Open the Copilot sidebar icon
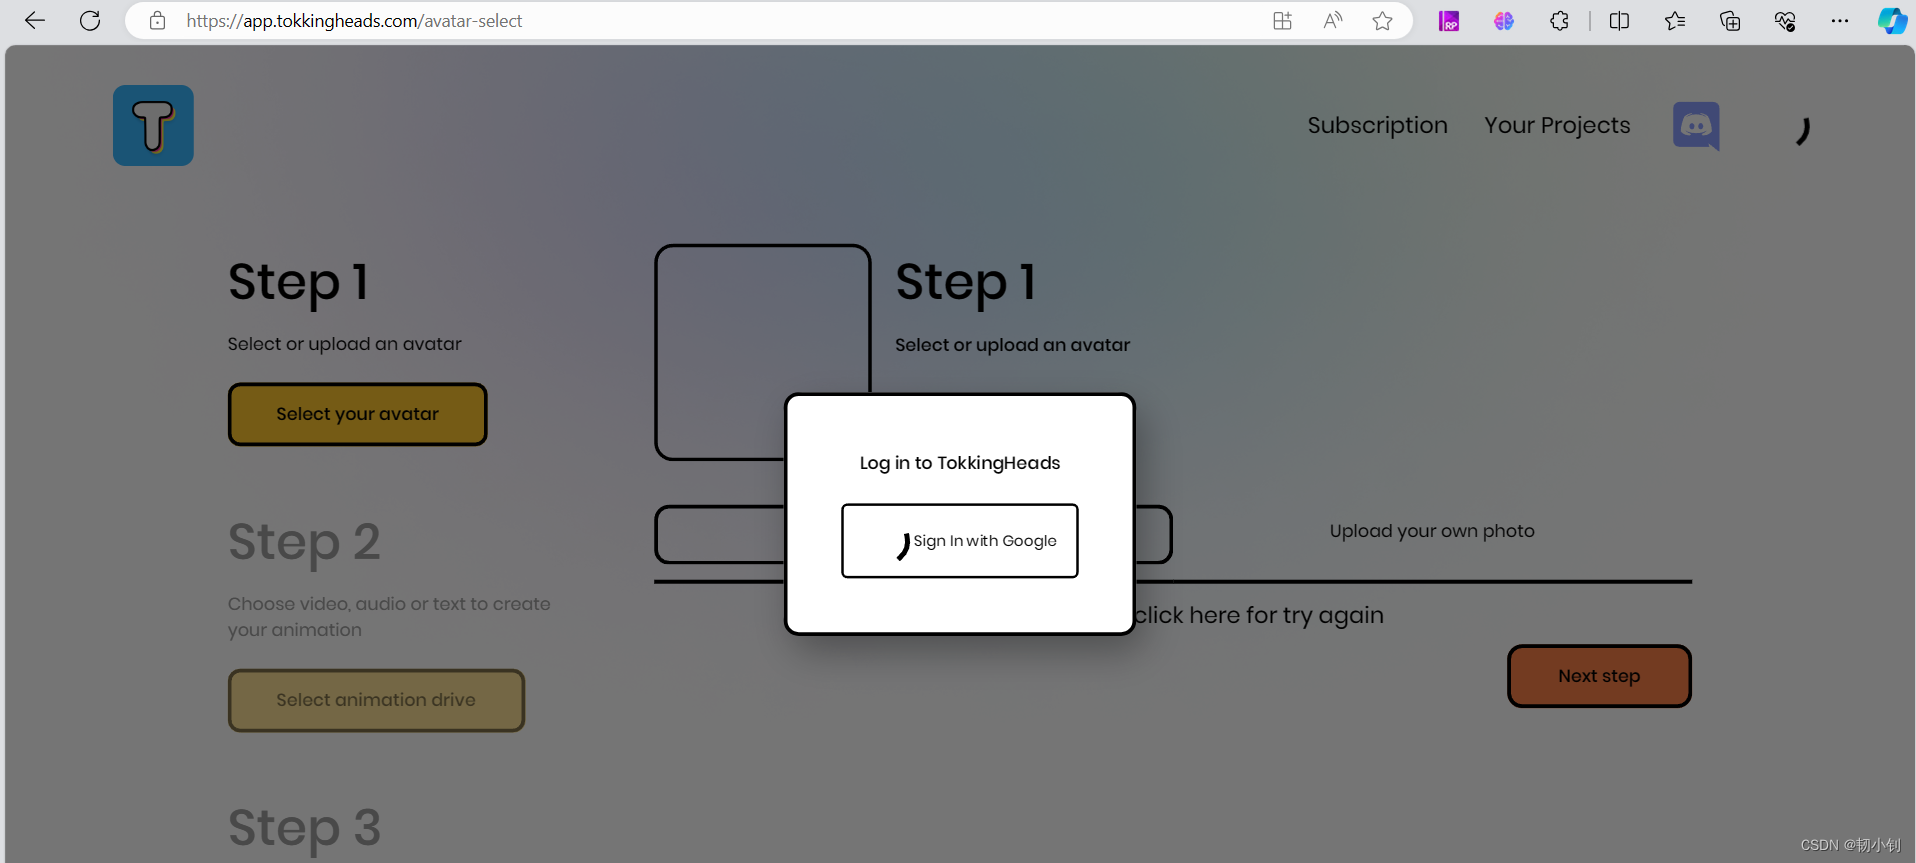Viewport: 1916px width, 863px height. pyautogui.click(x=1892, y=21)
